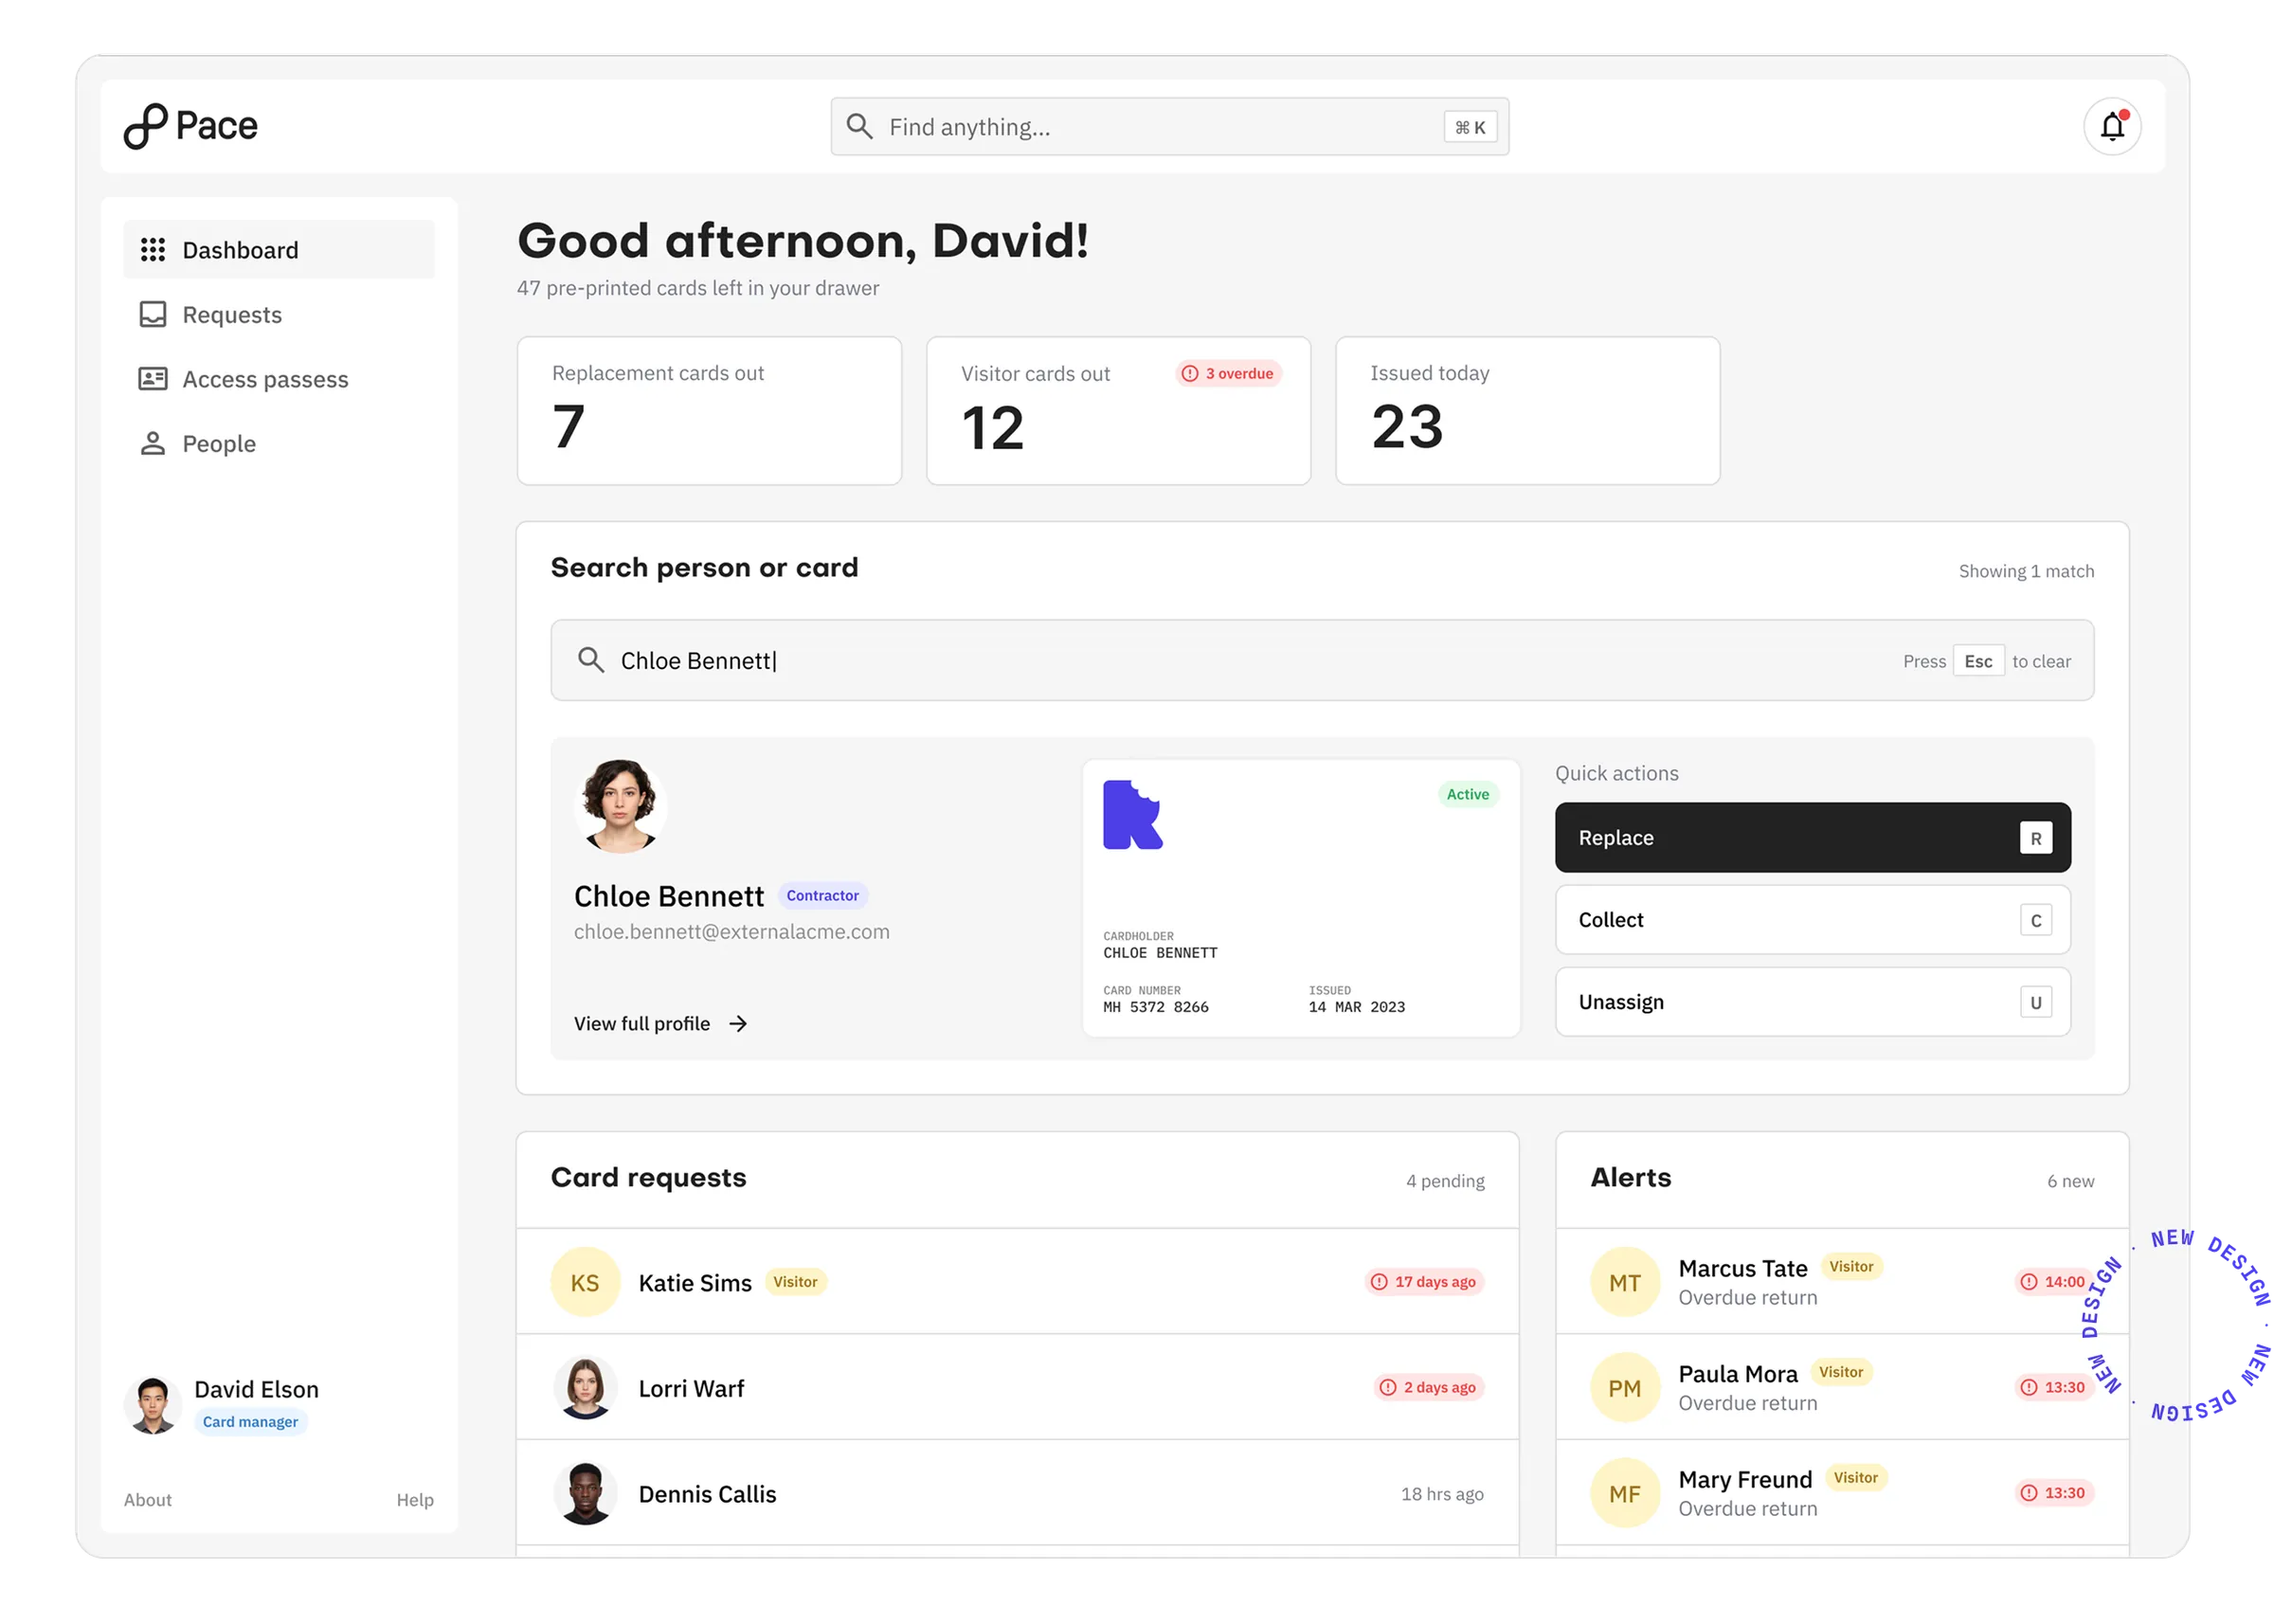Open Paula Mora alert
This screenshot has height=1624, width=2274.
tap(1842, 1388)
